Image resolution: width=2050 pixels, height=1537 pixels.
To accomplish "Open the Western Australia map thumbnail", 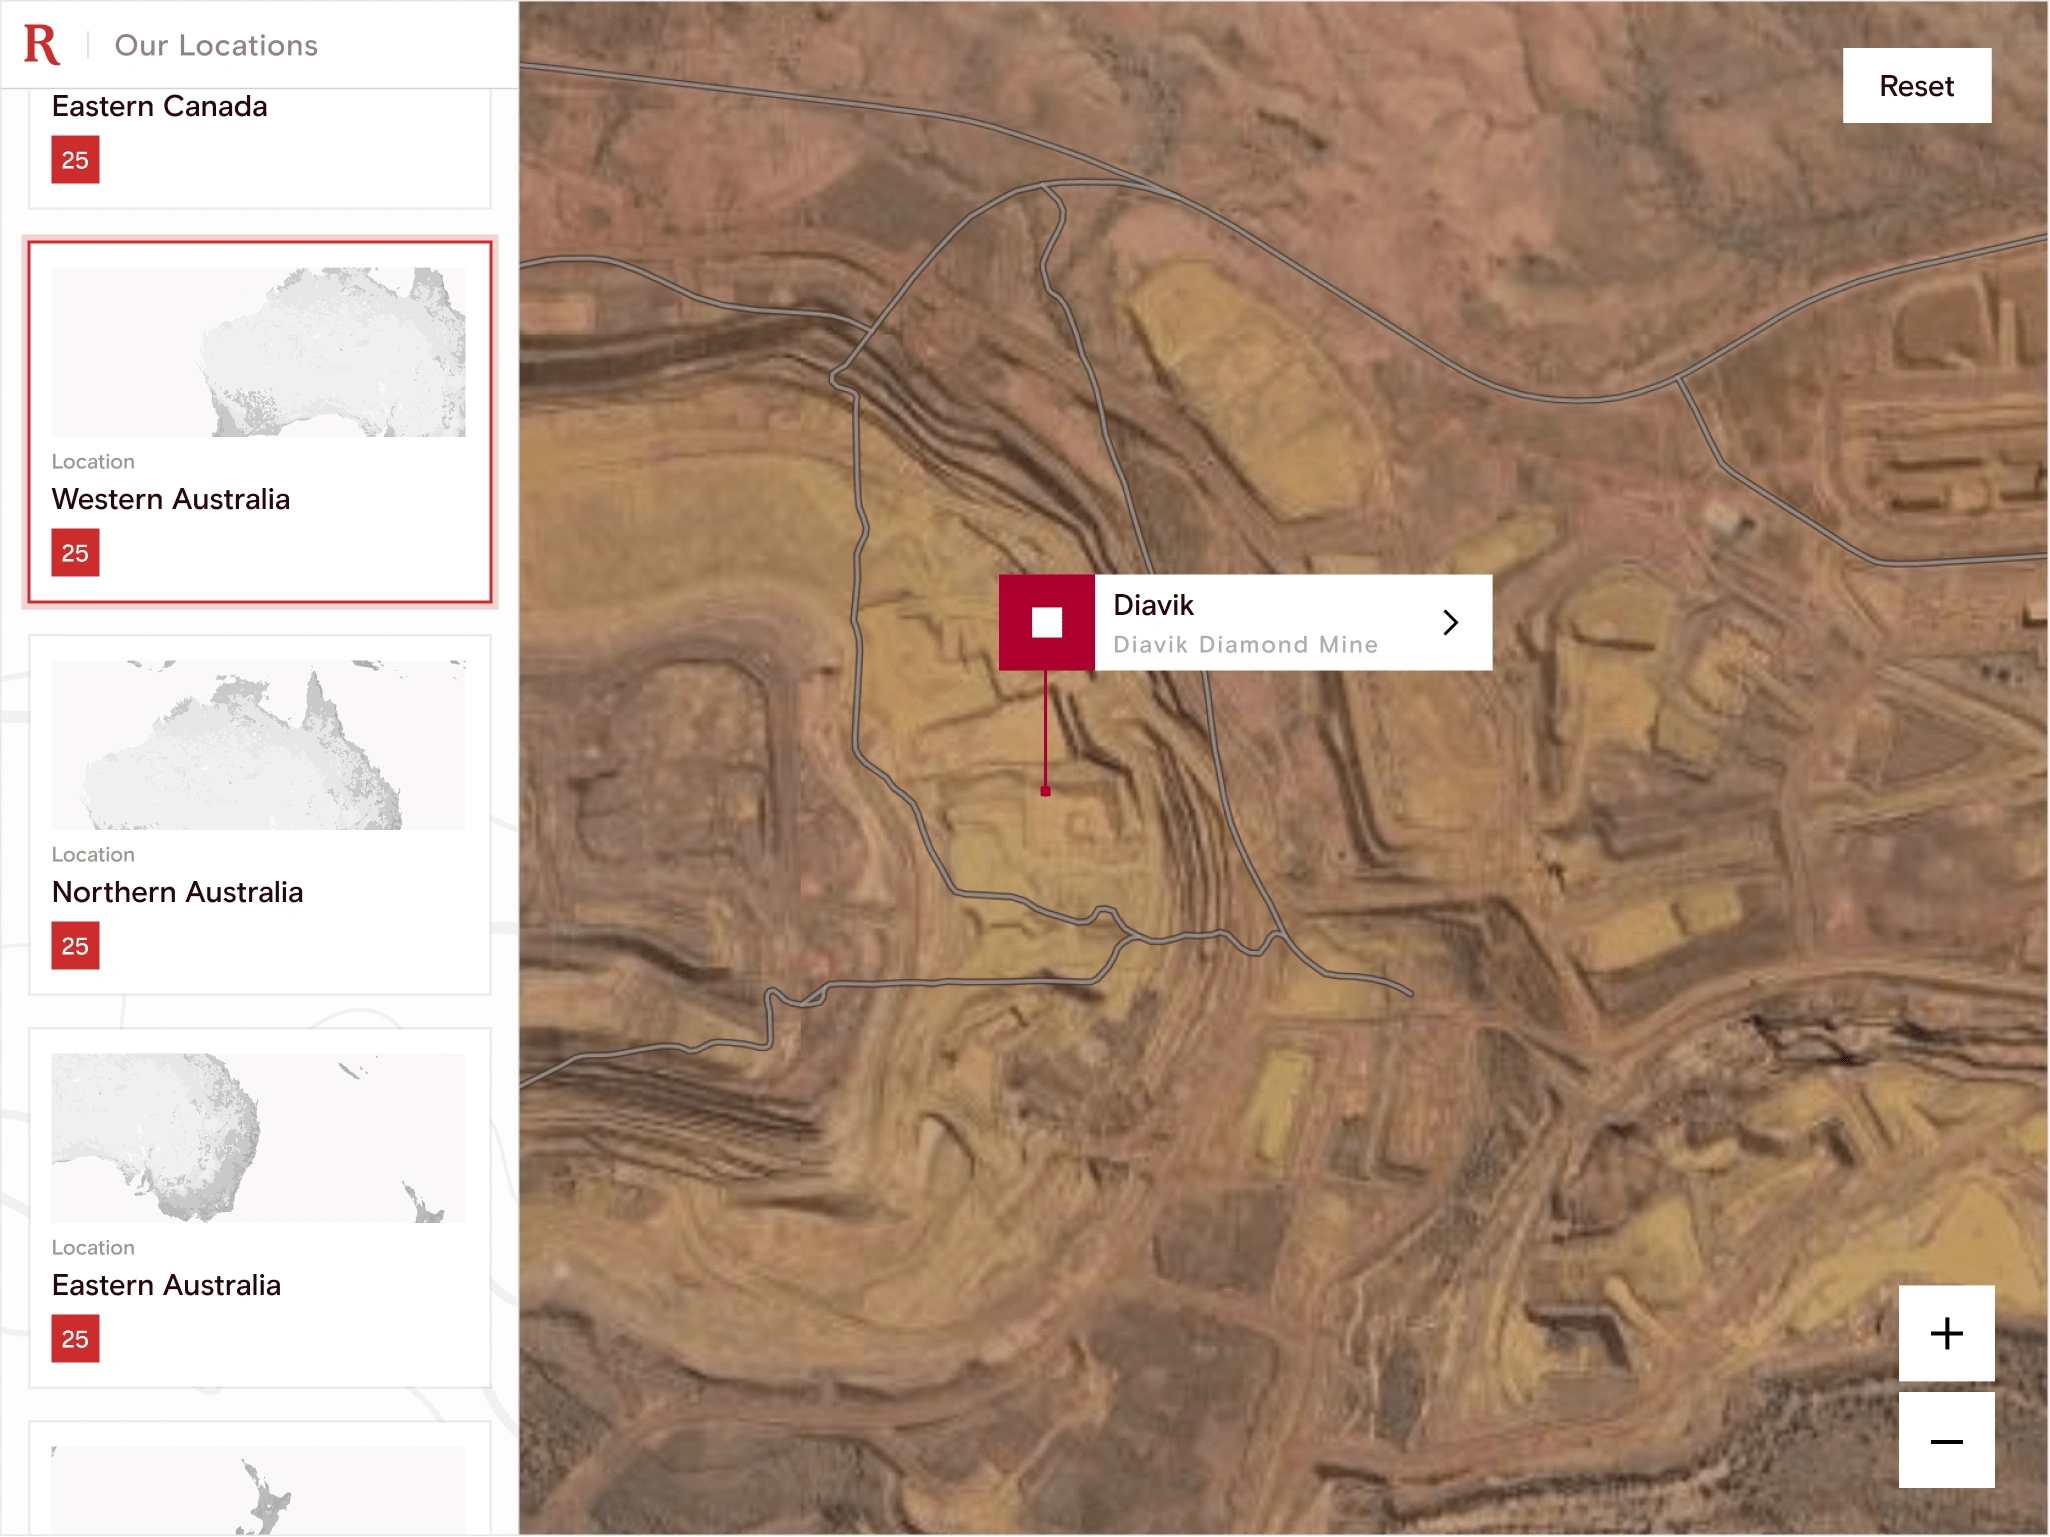I will pos(258,352).
